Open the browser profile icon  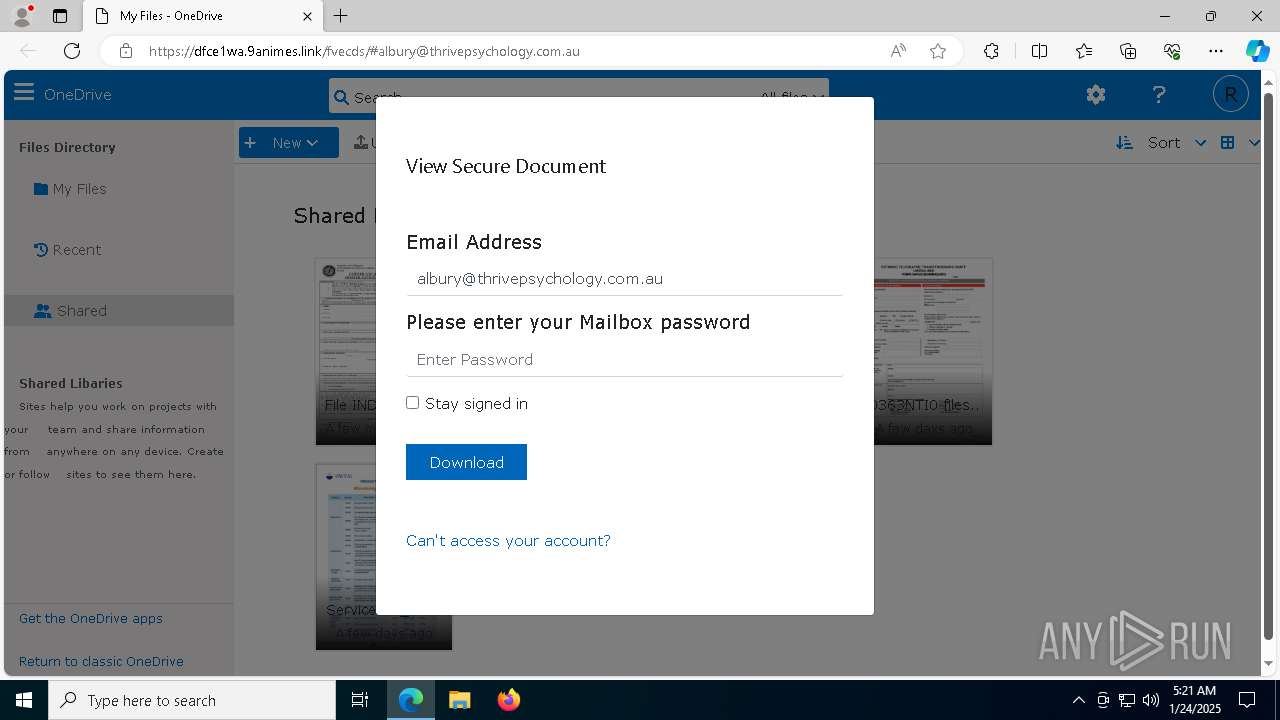tap(22, 16)
